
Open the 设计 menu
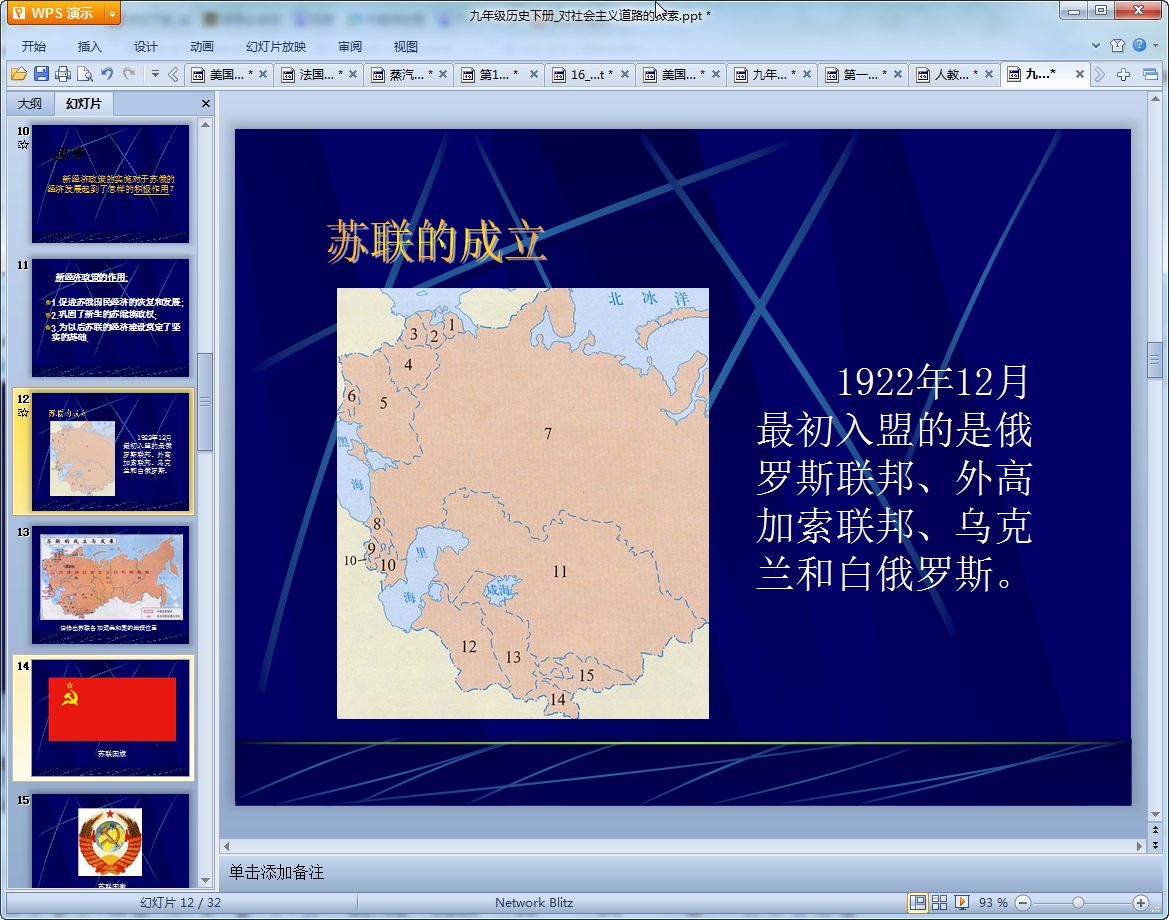[145, 46]
